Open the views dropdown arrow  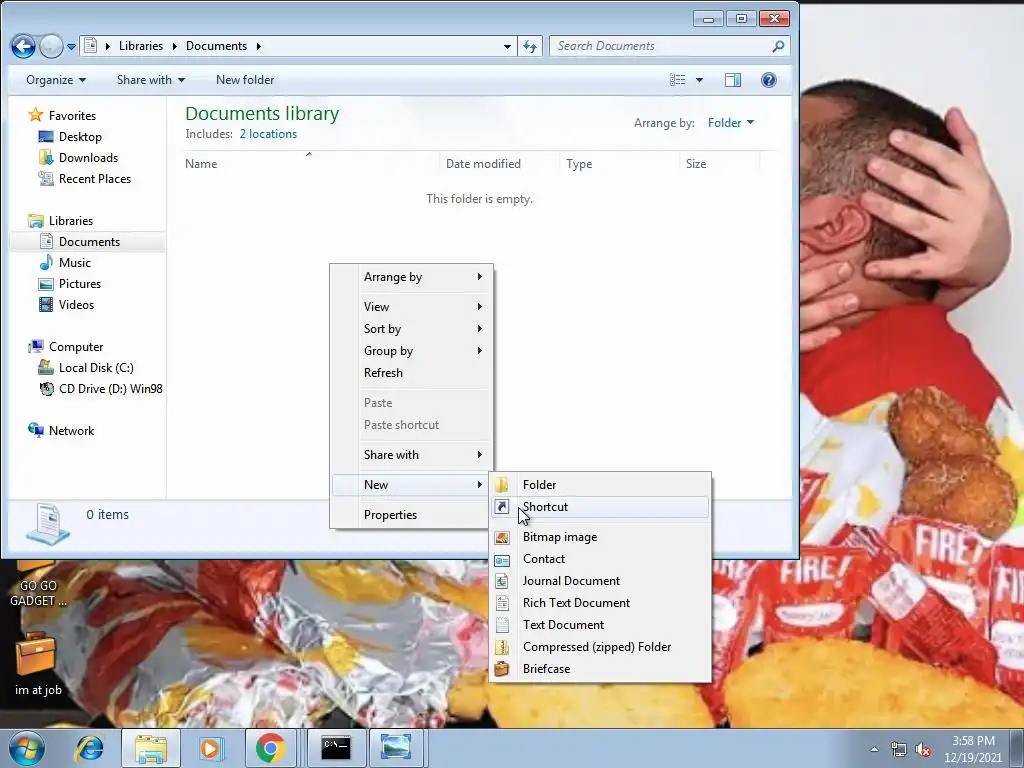coord(699,80)
